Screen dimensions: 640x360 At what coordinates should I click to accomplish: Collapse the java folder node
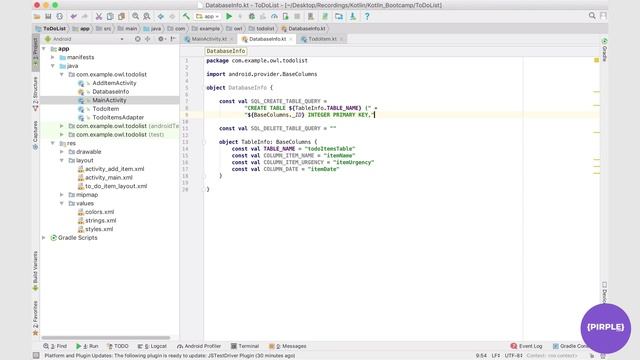coord(53,66)
